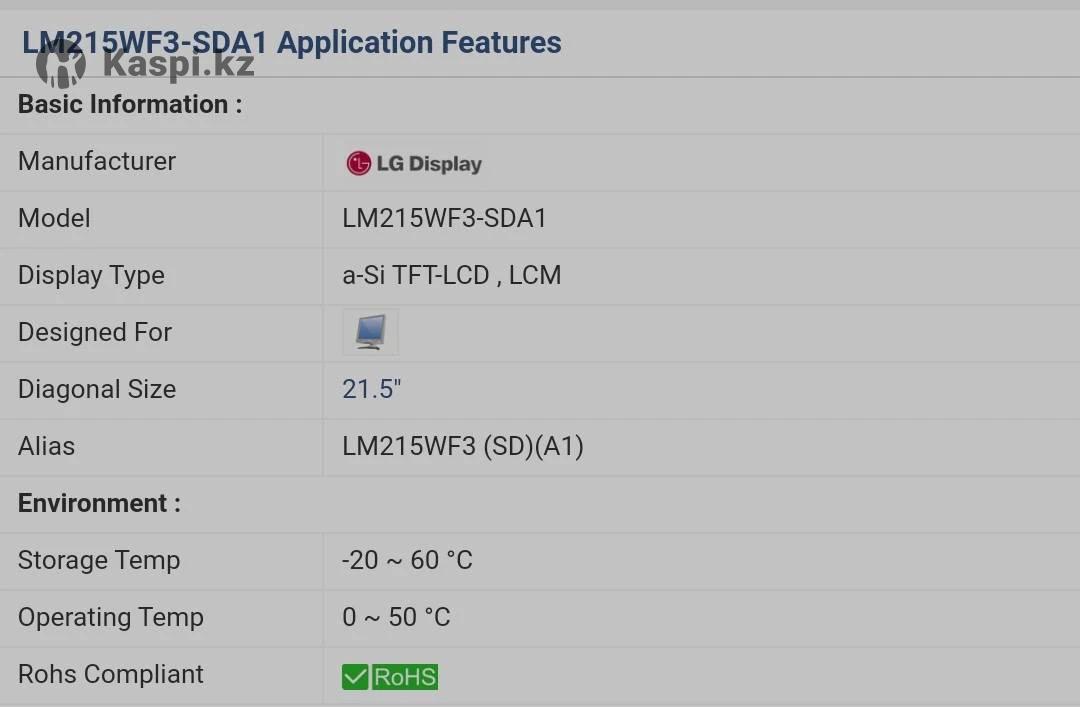This screenshot has width=1080, height=707.
Task: Click the 'Storage Temp' row label
Action: pos(99,560)
